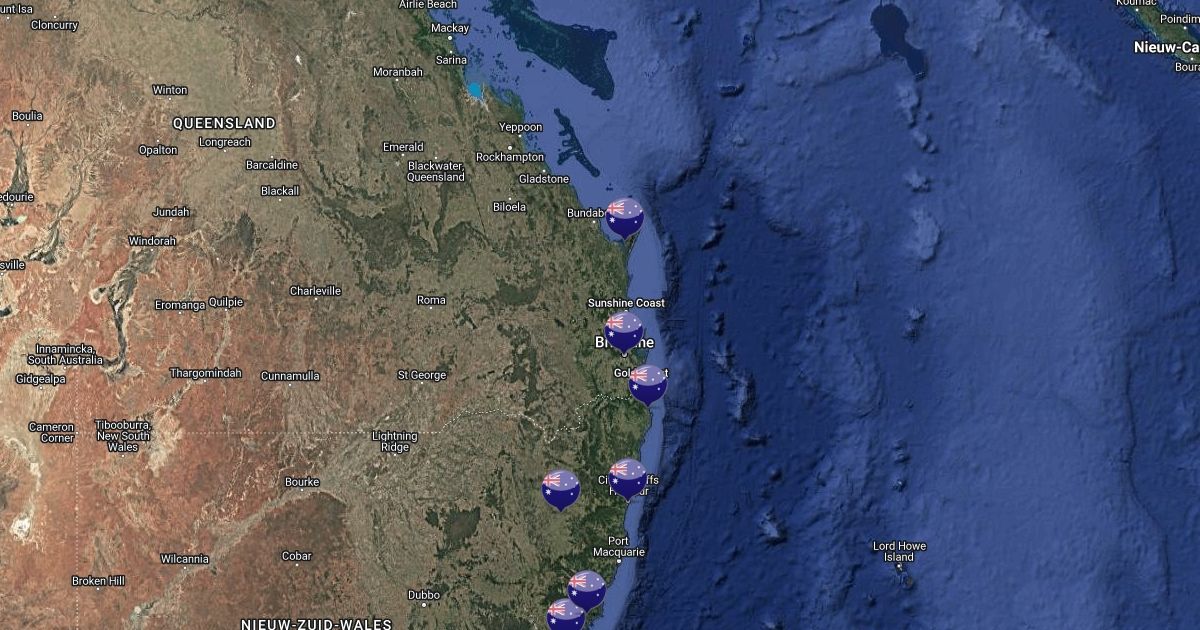Open upper flag marker below Port Macquarie

coord(586,588)
